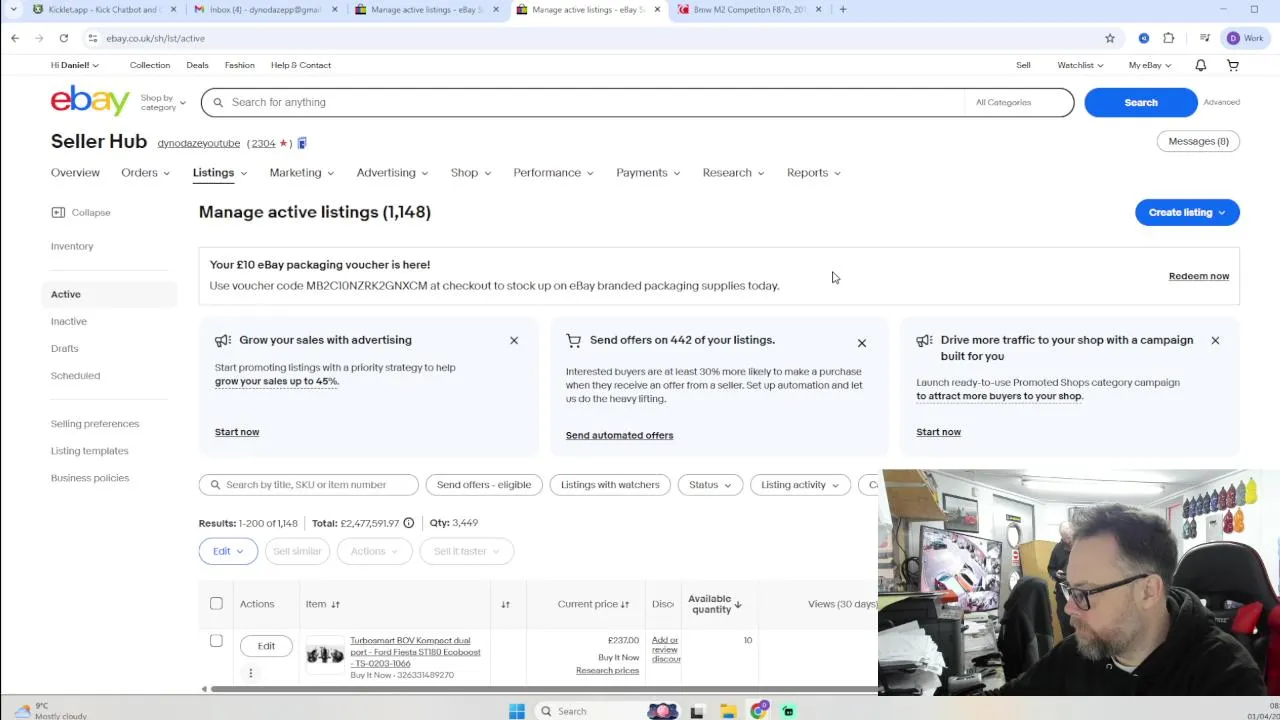This screenshot has height=720, width=1280.
Task: Tick the Turbosmart BOV listing checkbox
Action: 216,640
